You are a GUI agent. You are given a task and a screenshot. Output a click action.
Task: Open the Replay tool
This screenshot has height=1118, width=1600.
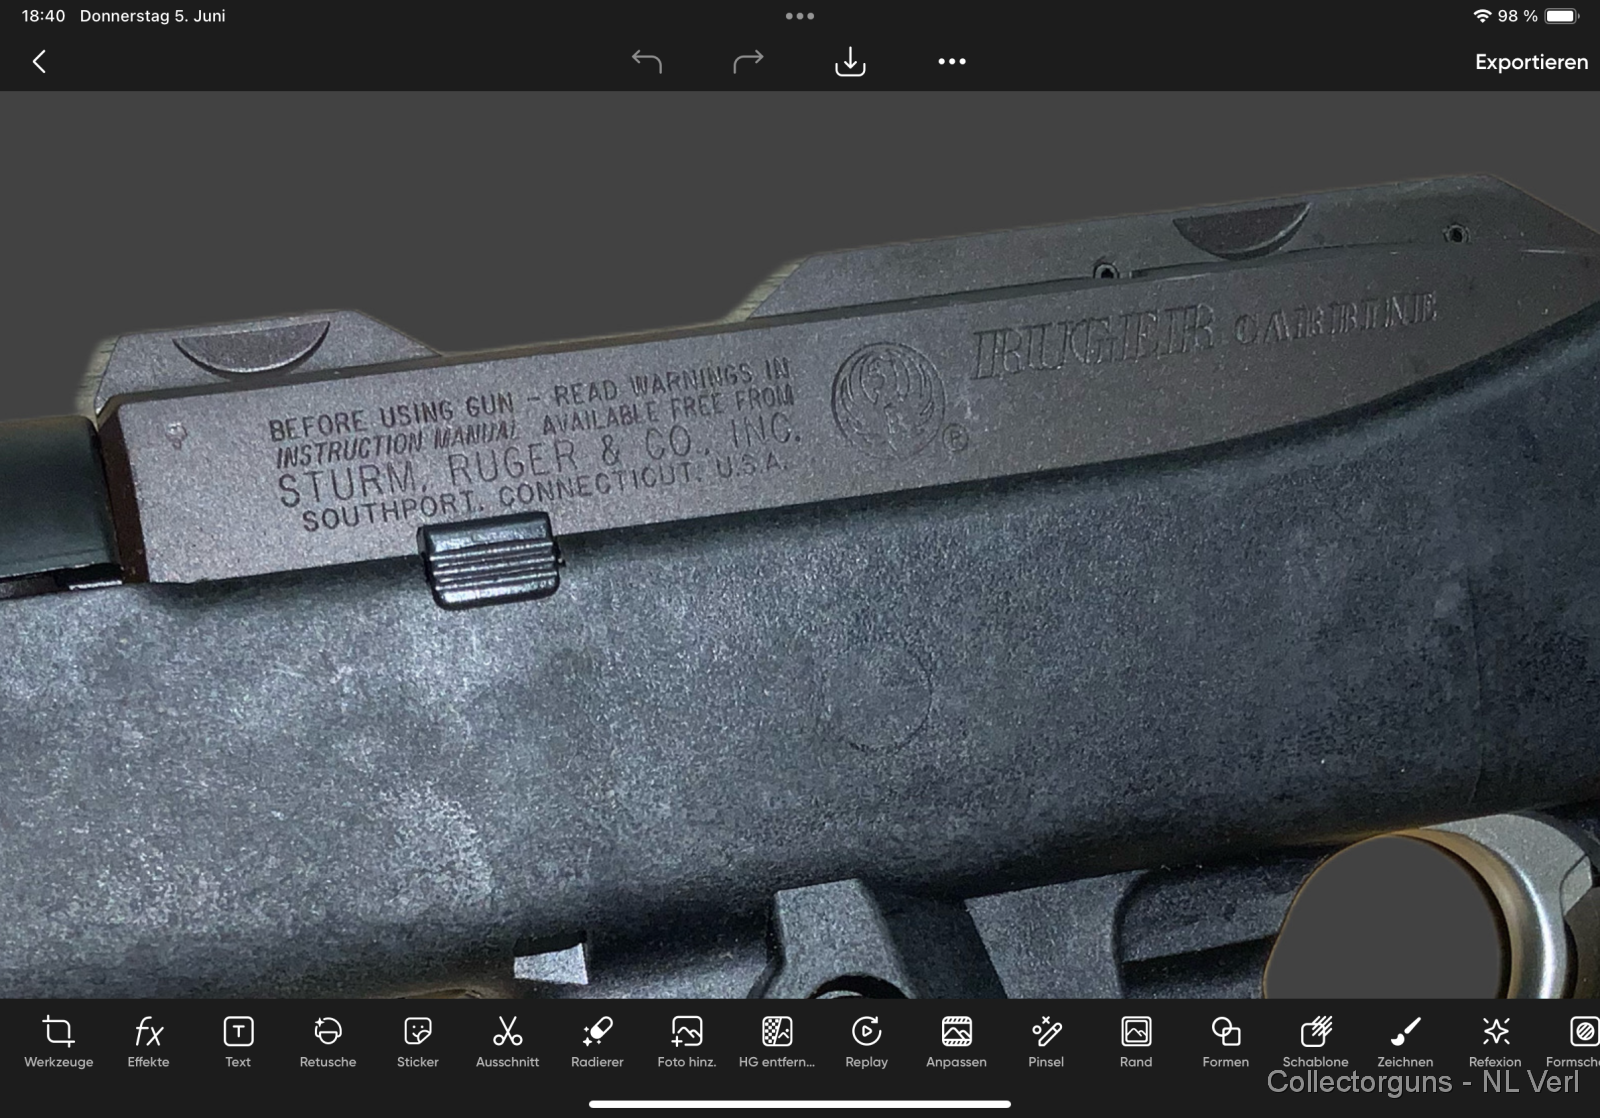pyautogui.click(x=866, y=1042)
